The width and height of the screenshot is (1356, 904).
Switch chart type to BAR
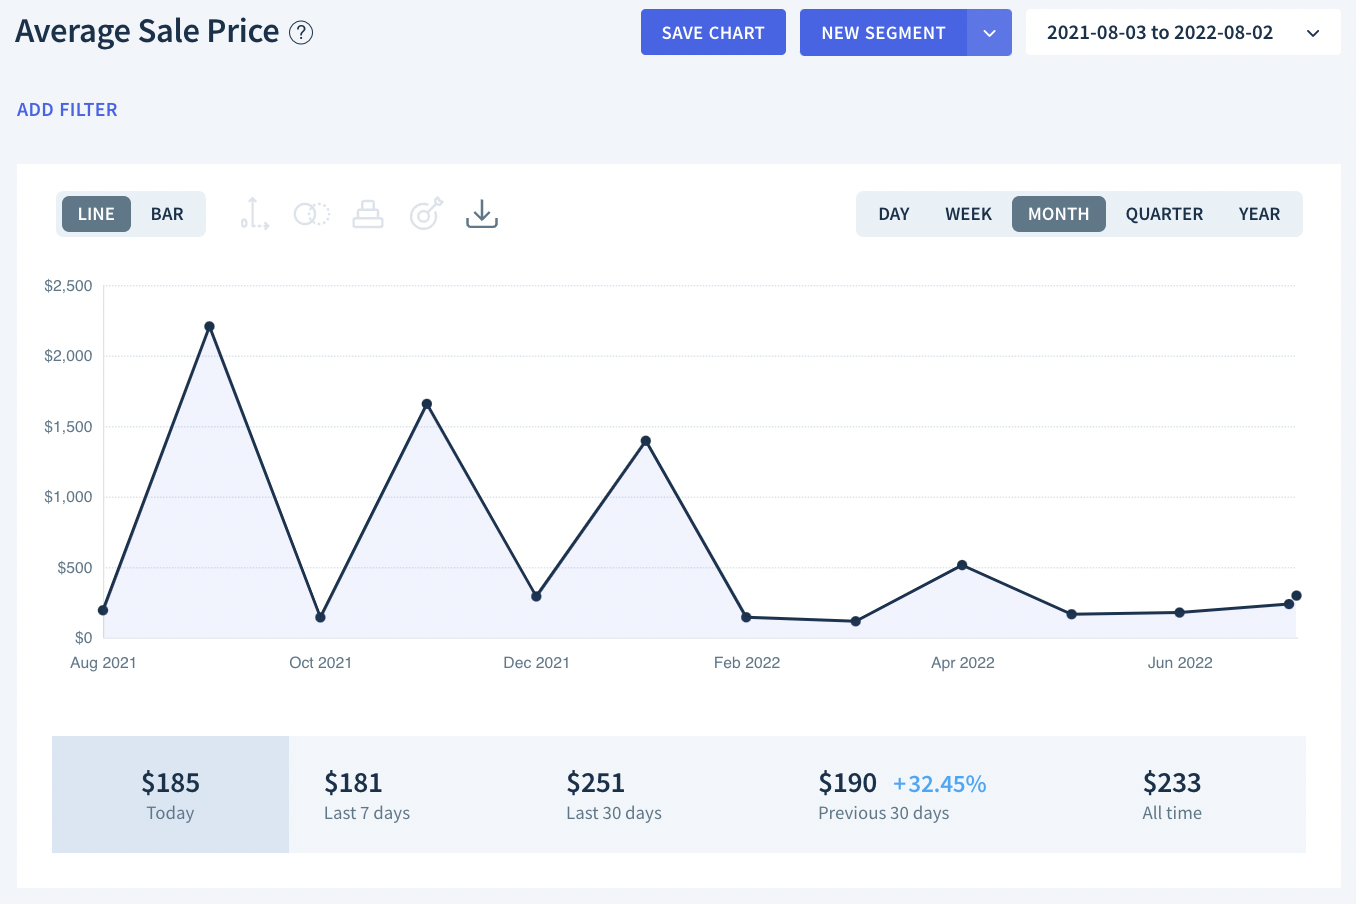pyautogui.click(x=167, y=214)
